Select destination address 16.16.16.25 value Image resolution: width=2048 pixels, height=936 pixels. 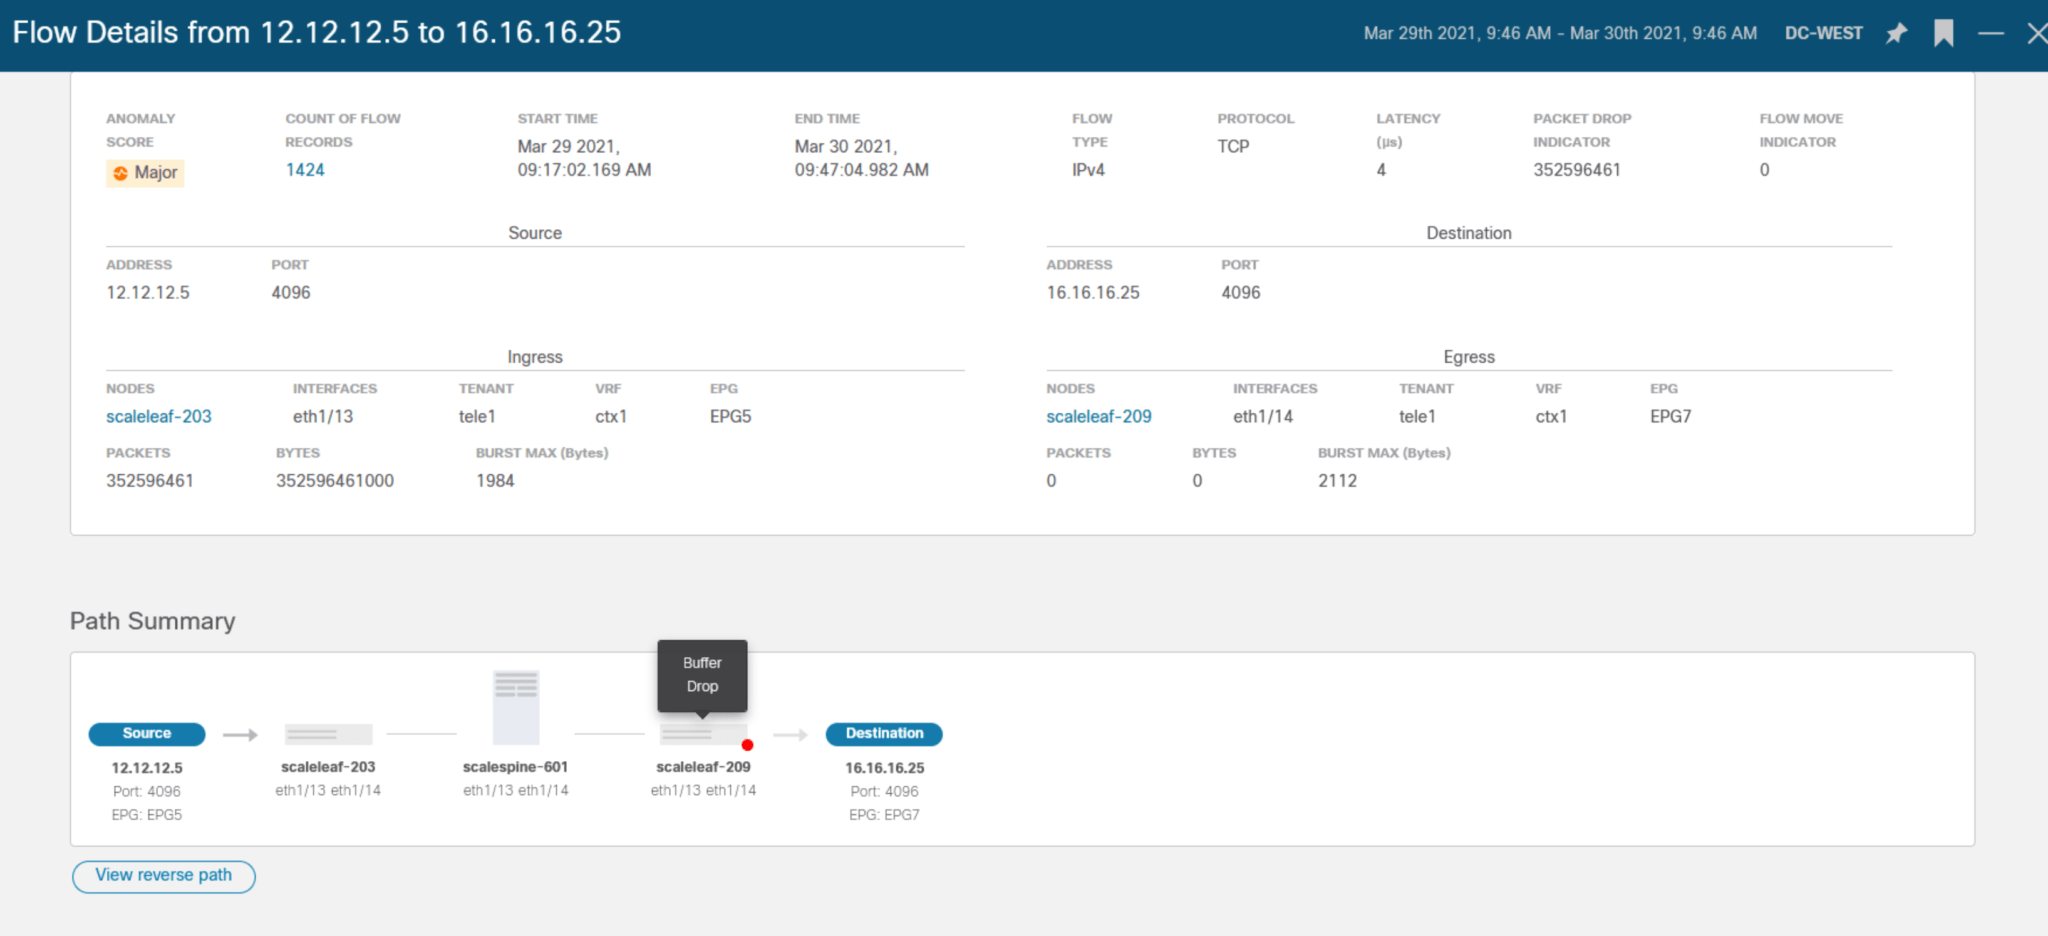(1093, 293)
